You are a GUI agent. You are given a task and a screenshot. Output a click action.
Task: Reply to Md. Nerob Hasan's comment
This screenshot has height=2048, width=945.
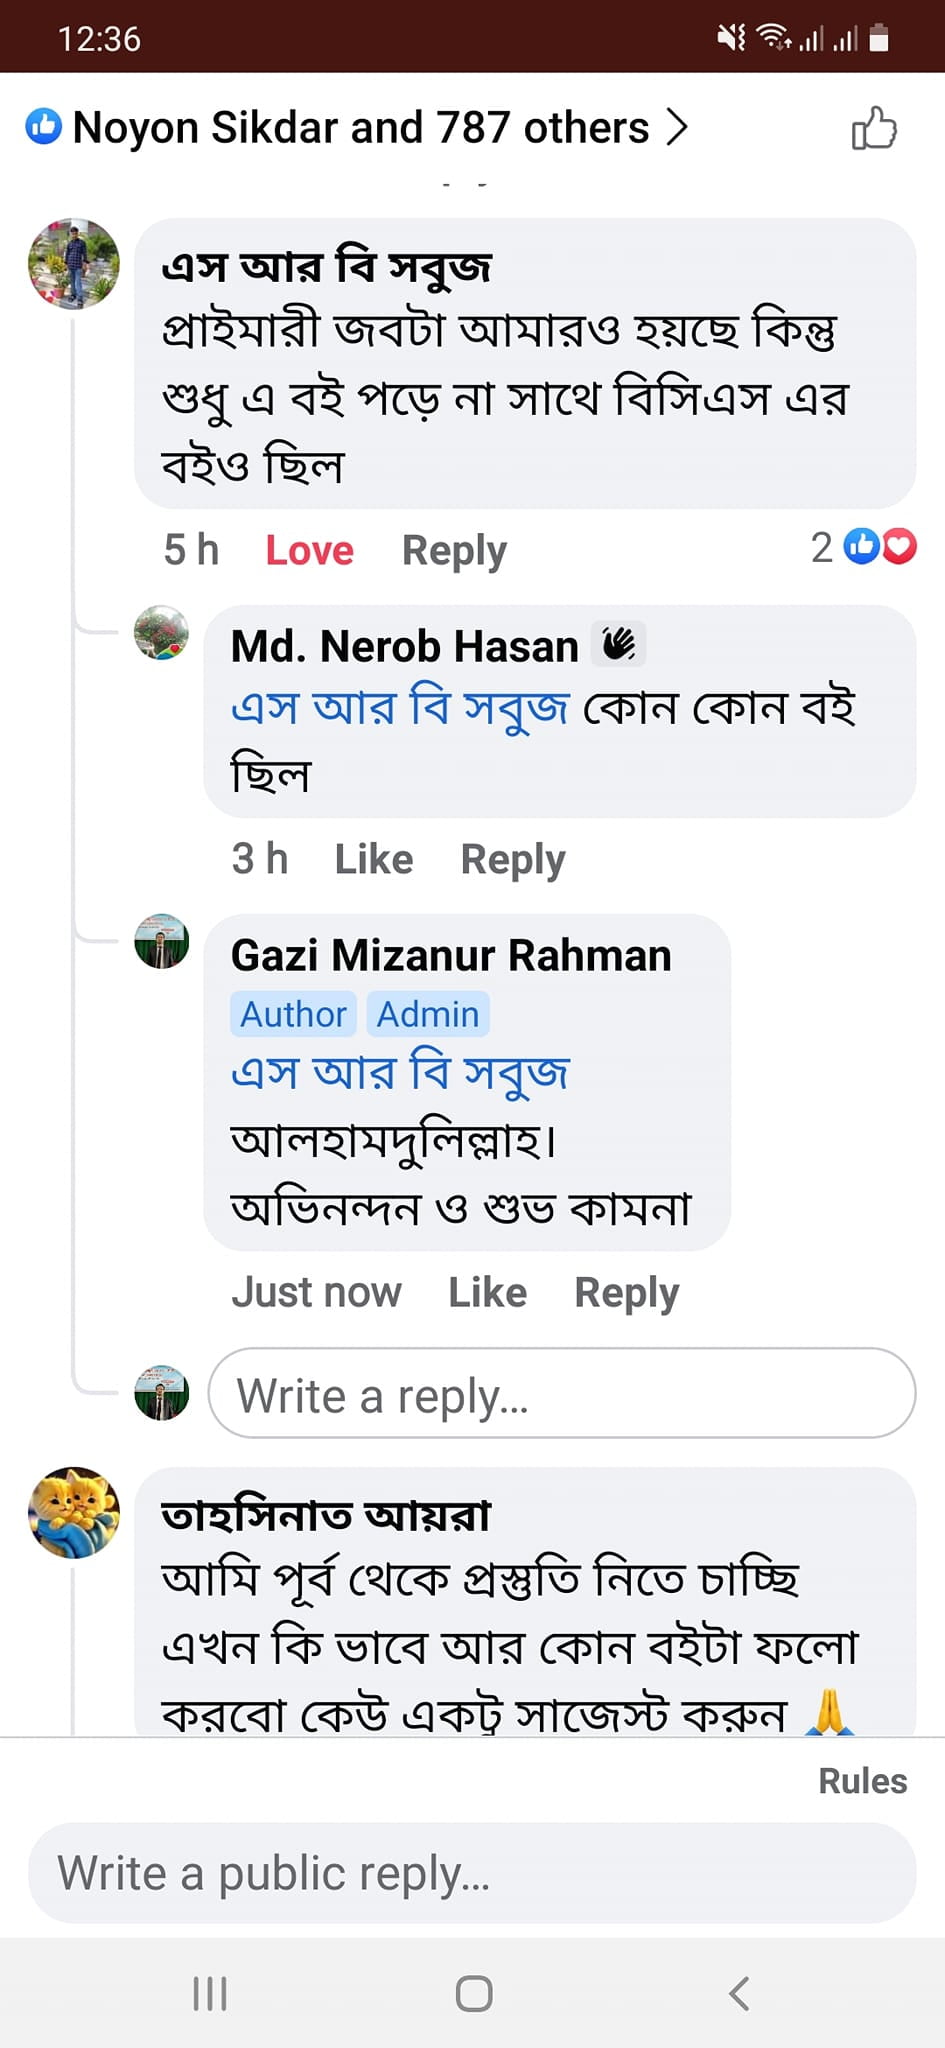pos(513,859)
